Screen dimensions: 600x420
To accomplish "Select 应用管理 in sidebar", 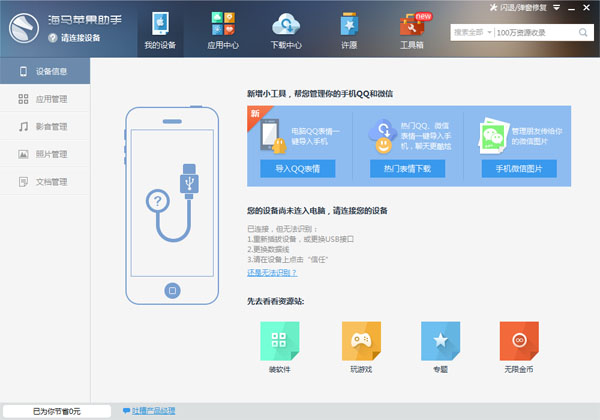I will (x=44, y=99).
